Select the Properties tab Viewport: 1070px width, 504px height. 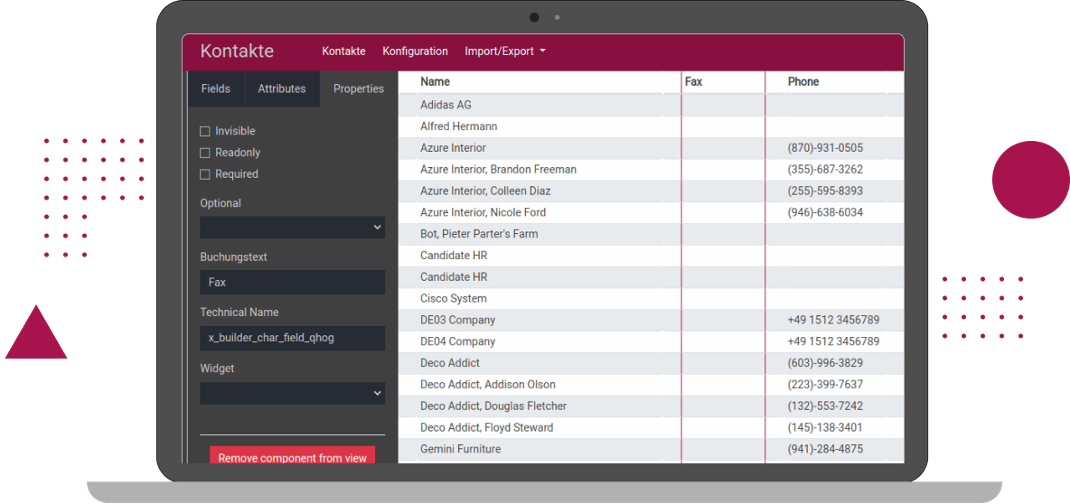pyautogui.click(x=358, y=89)
